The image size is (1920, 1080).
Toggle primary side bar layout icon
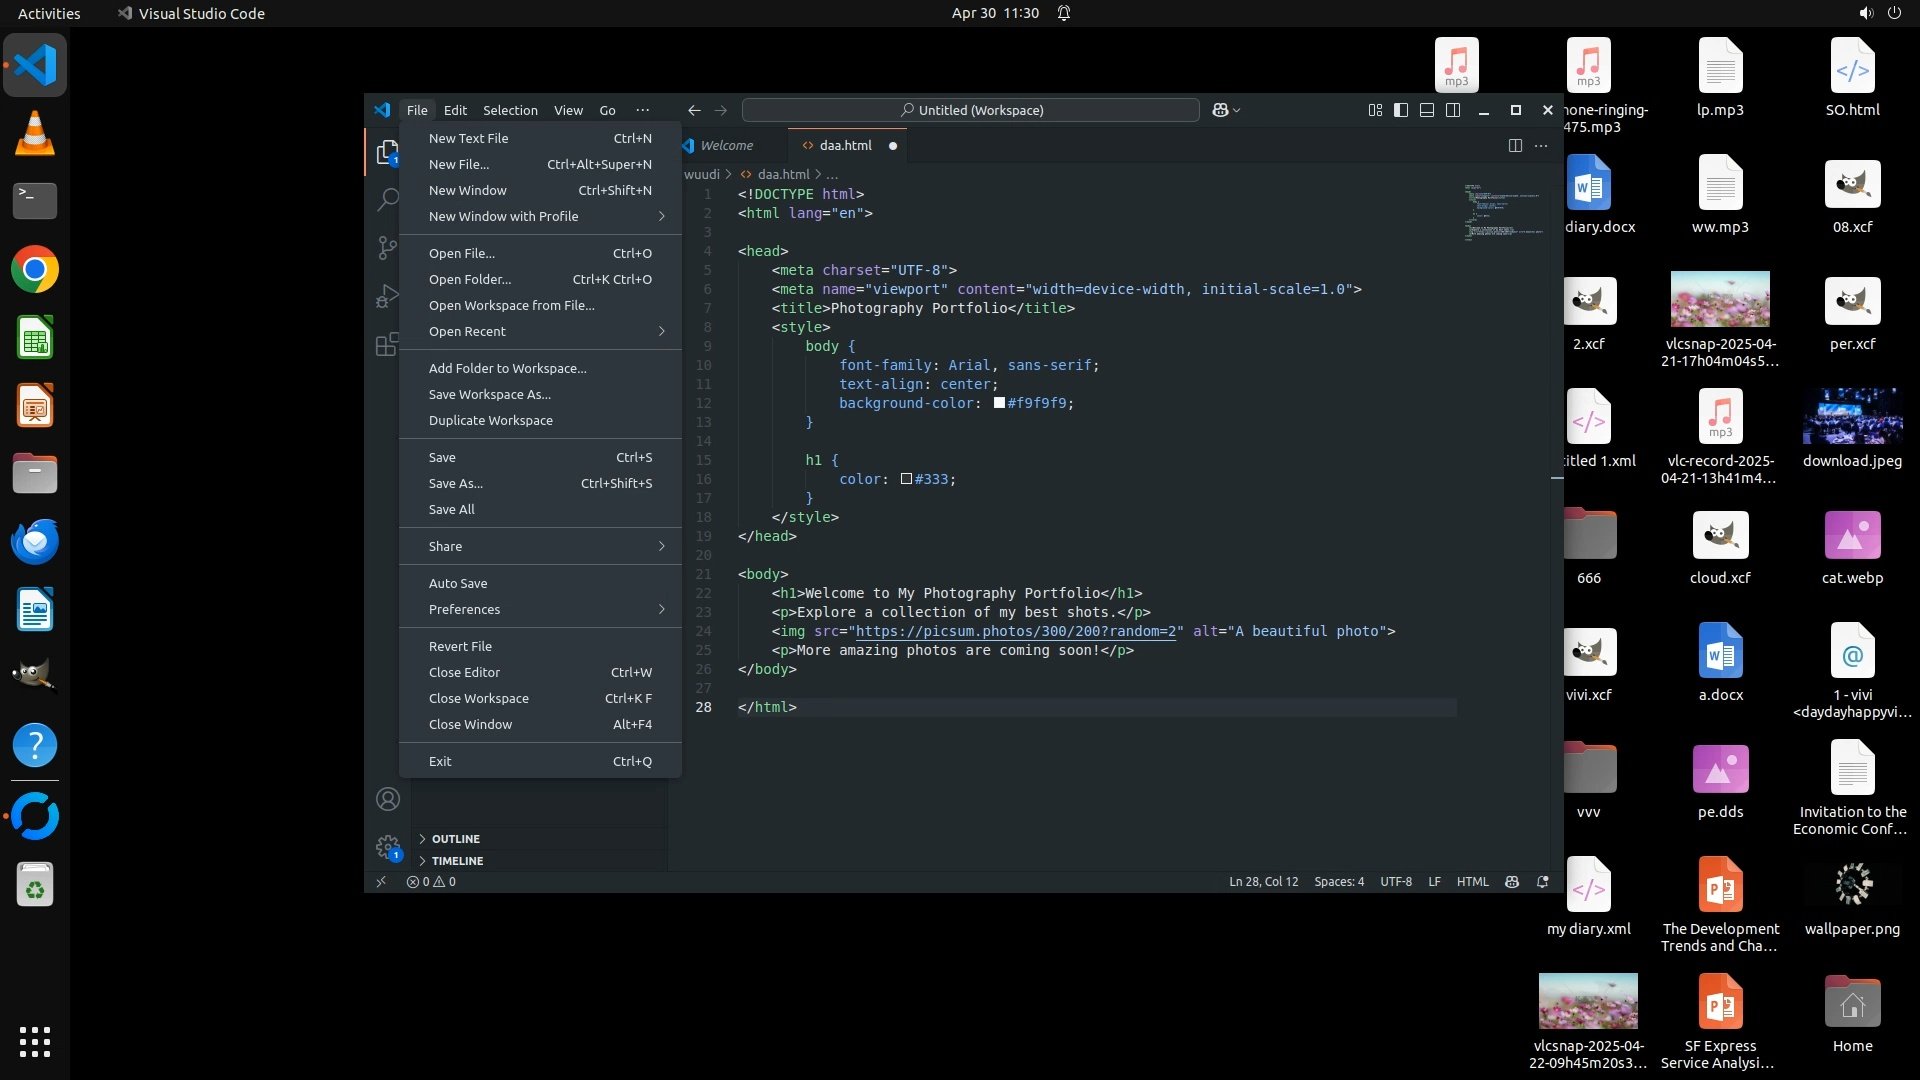click(1401, 110)
